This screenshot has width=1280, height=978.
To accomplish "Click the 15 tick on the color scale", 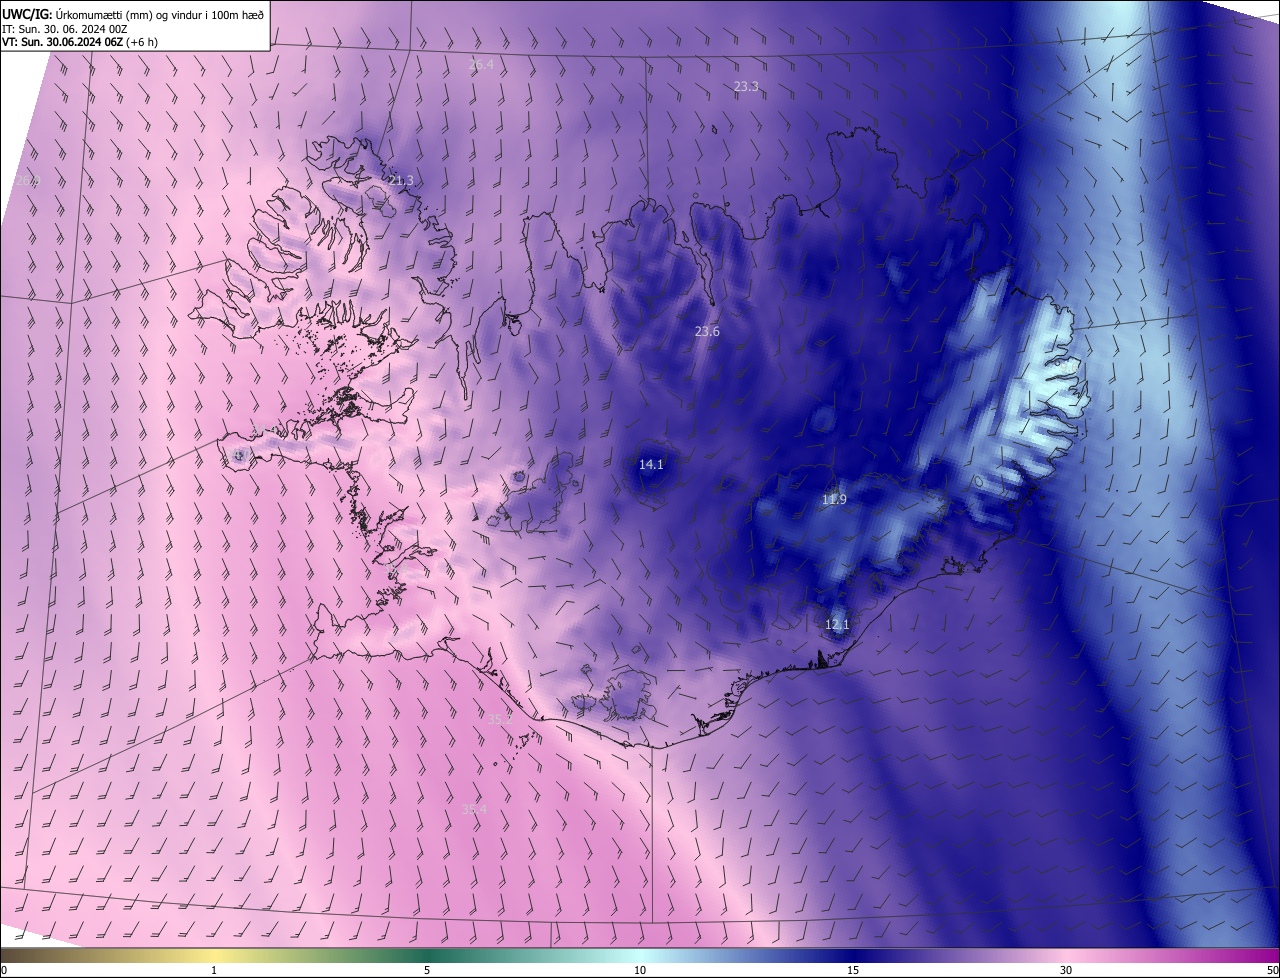I will point(853,971).
